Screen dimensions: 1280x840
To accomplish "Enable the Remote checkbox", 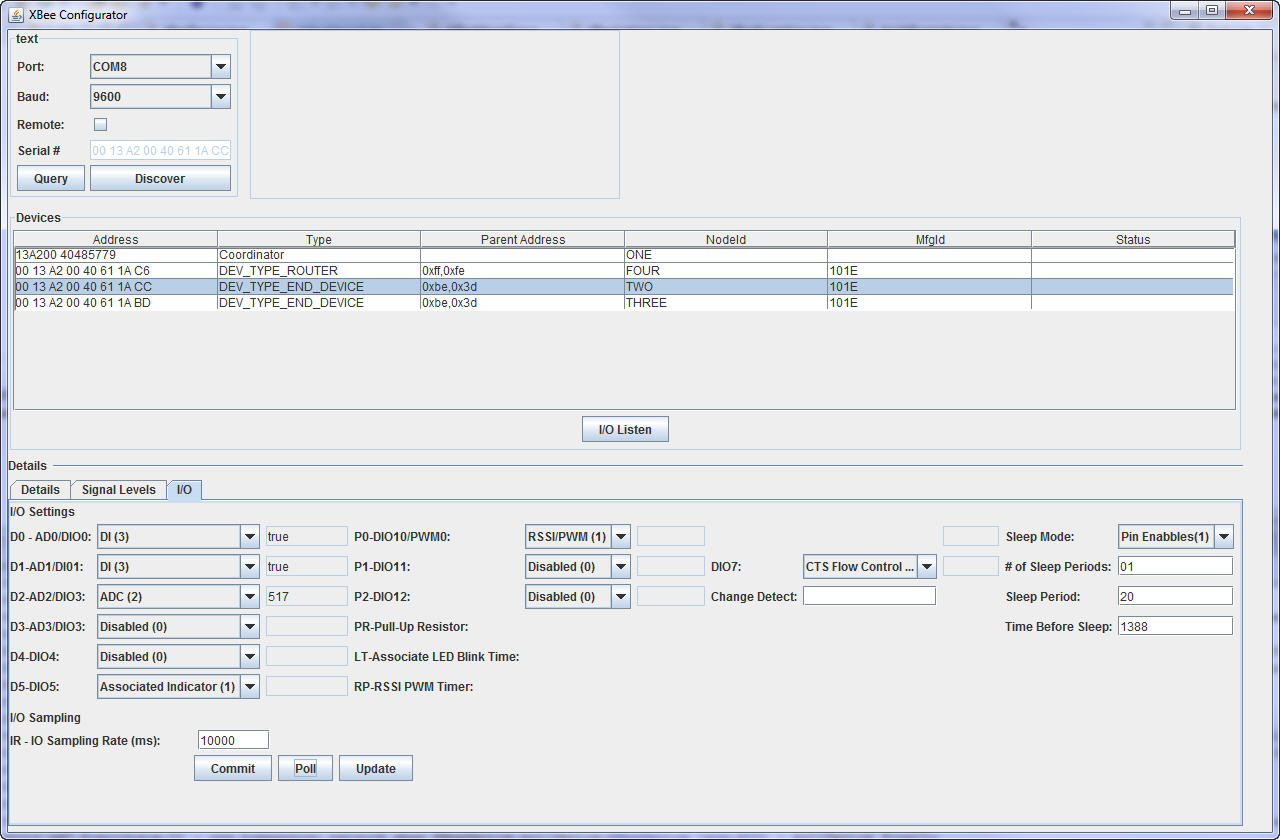I will pyautogui.click(x=100, y=125).
